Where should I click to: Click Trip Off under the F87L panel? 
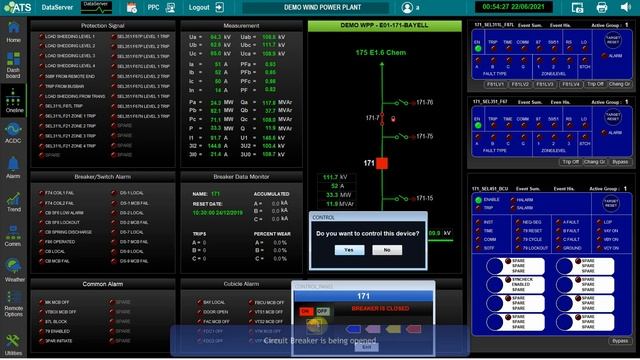[x=595, y=84]
